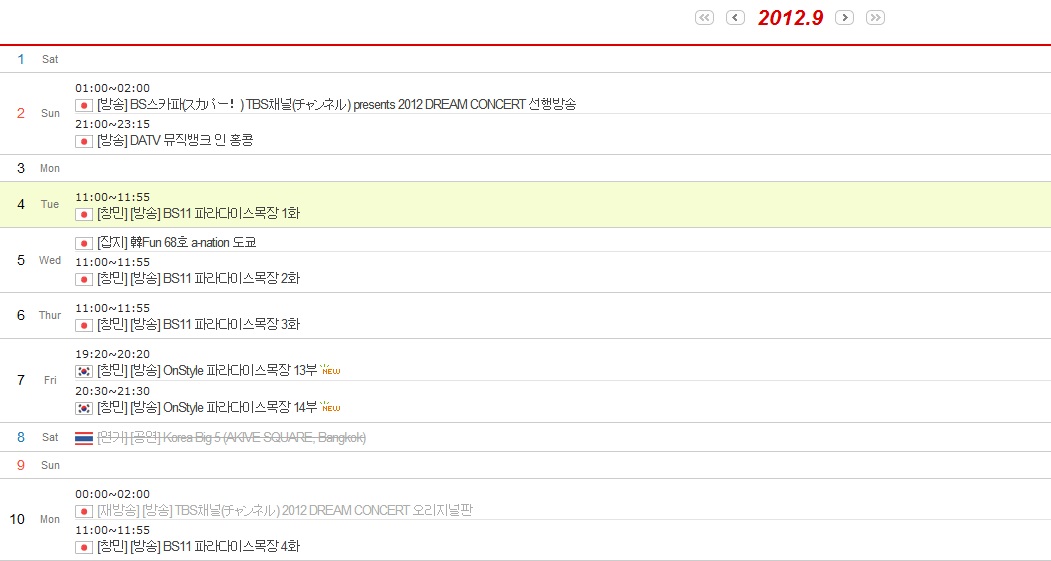Click the 20:30~21:30 time on Friday 7
This screenshot has width=1051, height=561.
coord(113,391)
